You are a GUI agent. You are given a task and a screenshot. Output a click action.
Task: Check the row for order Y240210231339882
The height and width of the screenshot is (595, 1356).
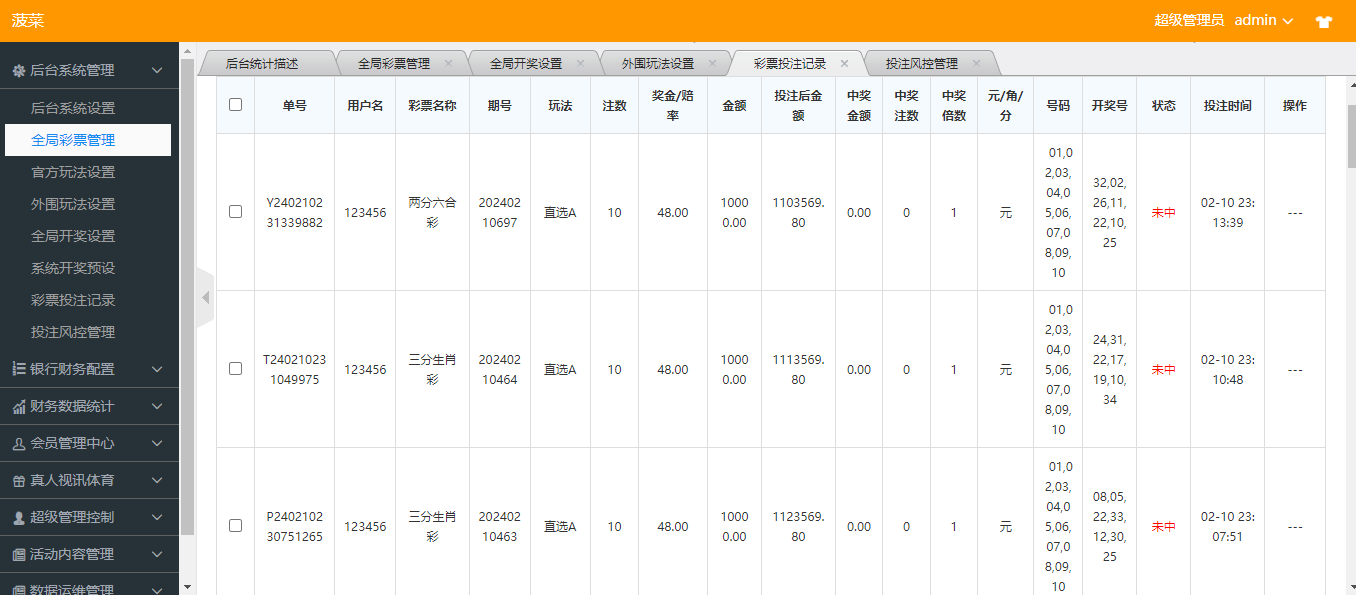235,212
